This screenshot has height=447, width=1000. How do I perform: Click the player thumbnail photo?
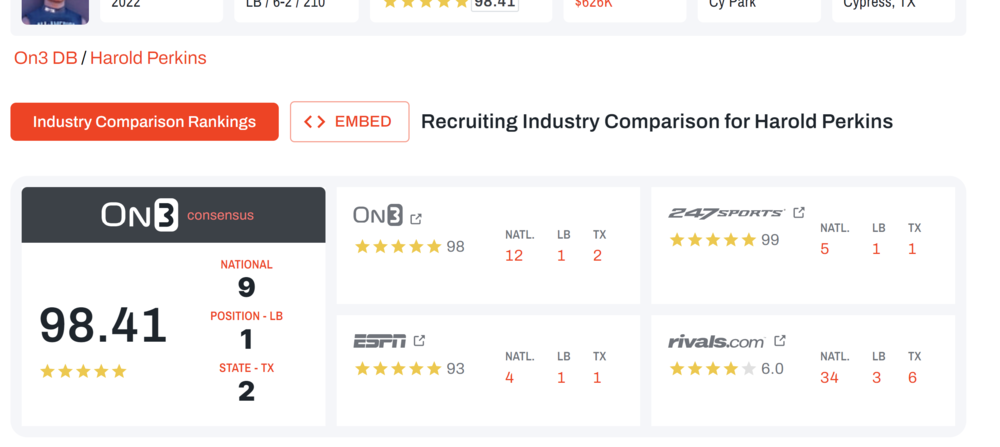tap(55, 11)
